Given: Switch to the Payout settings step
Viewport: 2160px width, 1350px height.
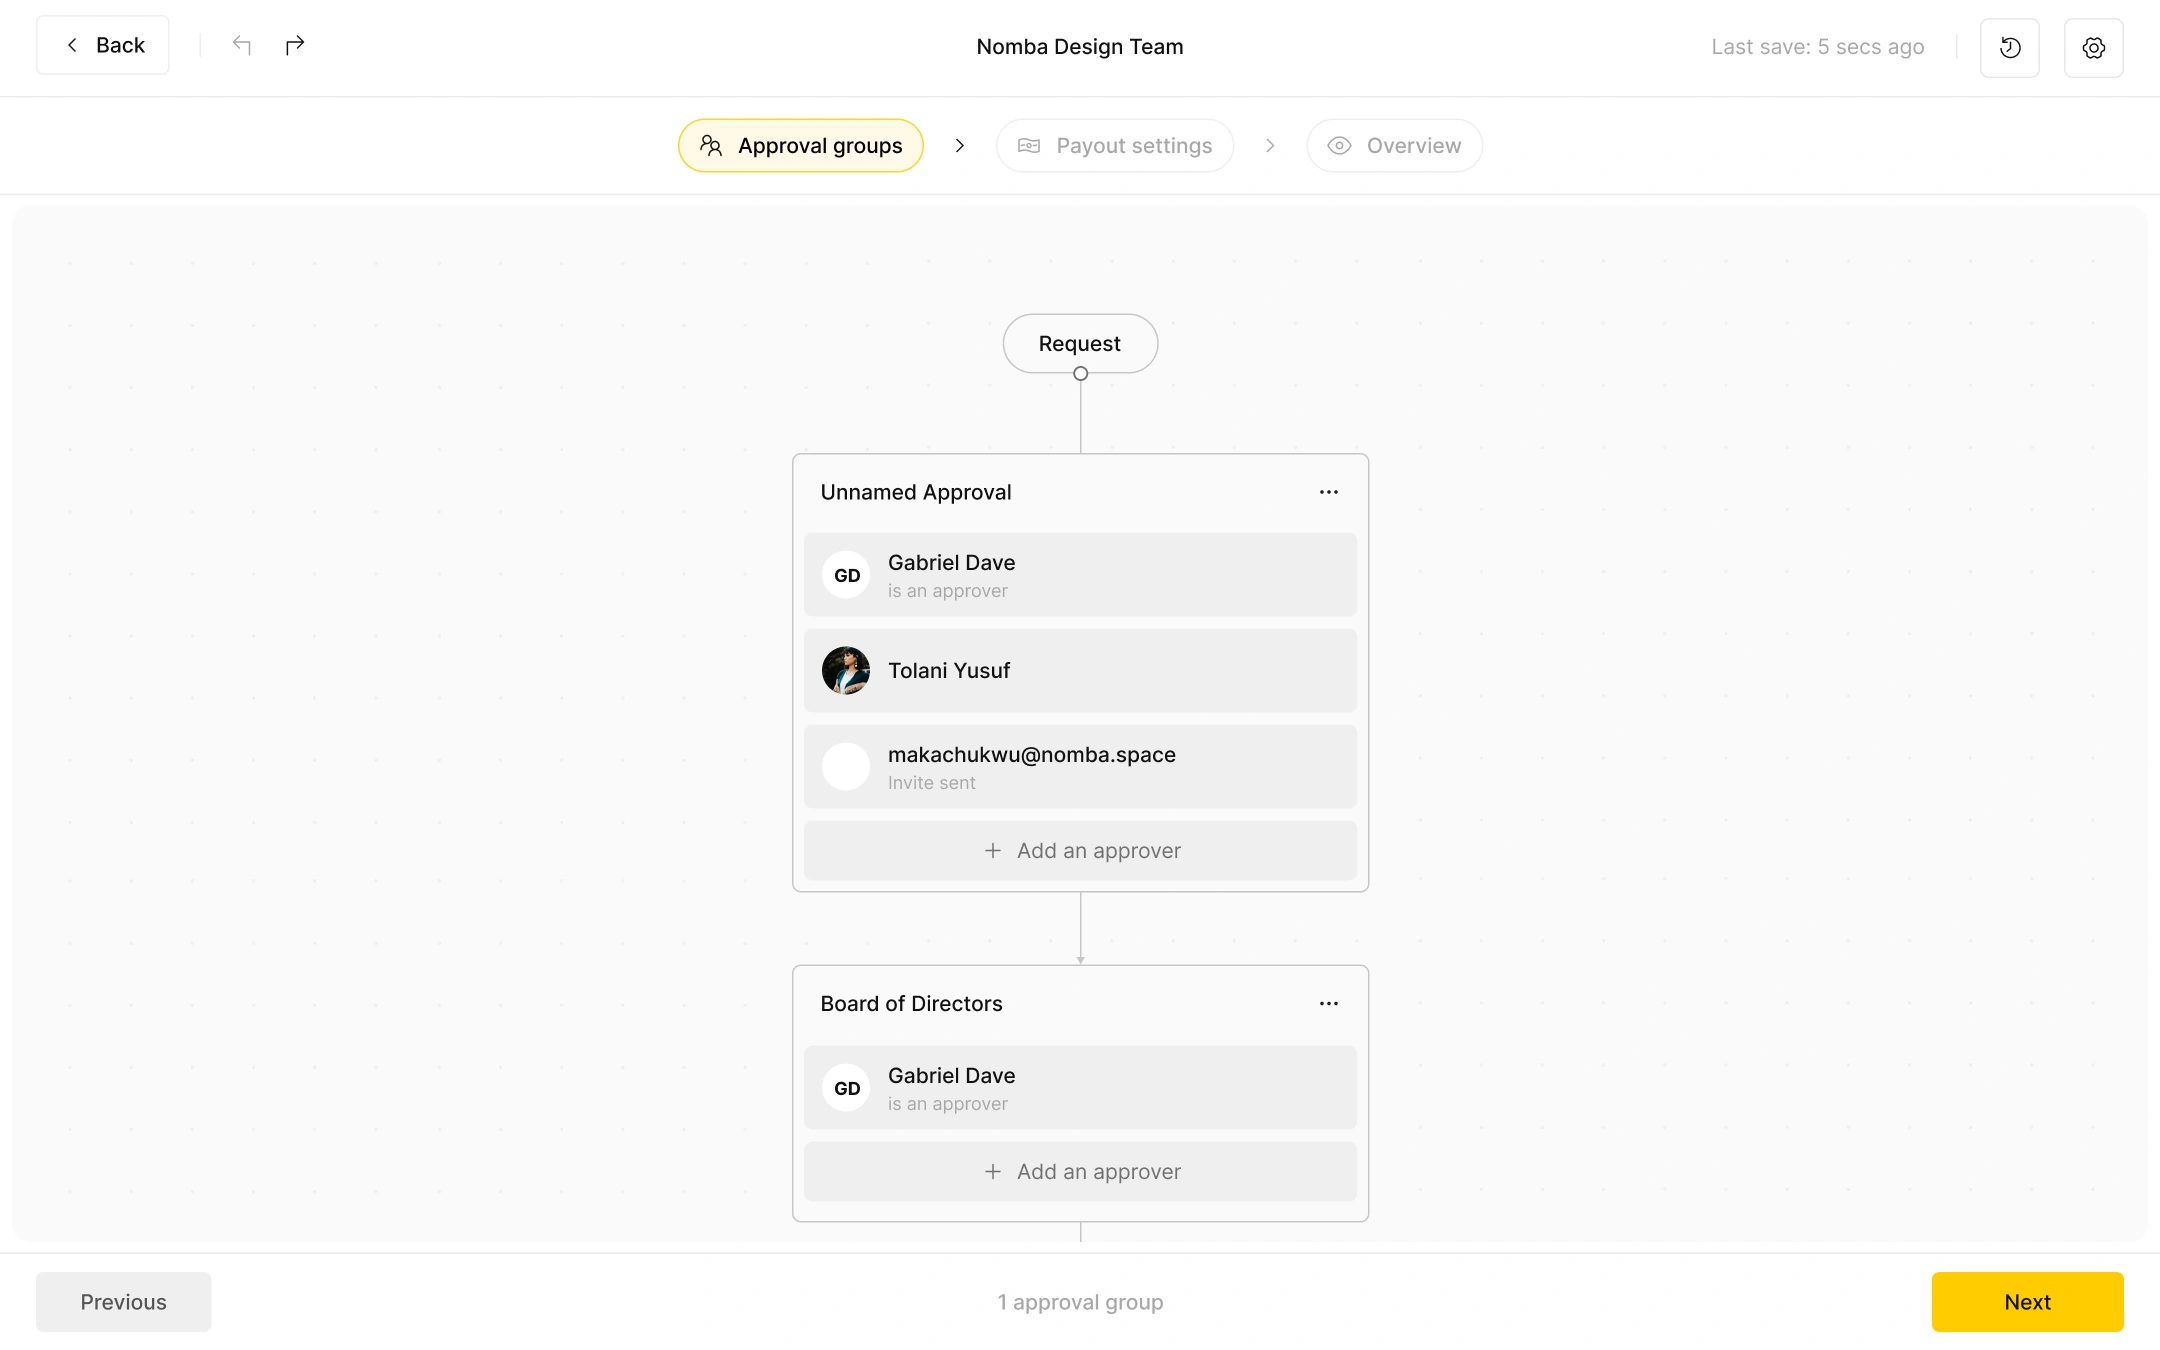Looking at the screenshot, I should coord(1133,145).
